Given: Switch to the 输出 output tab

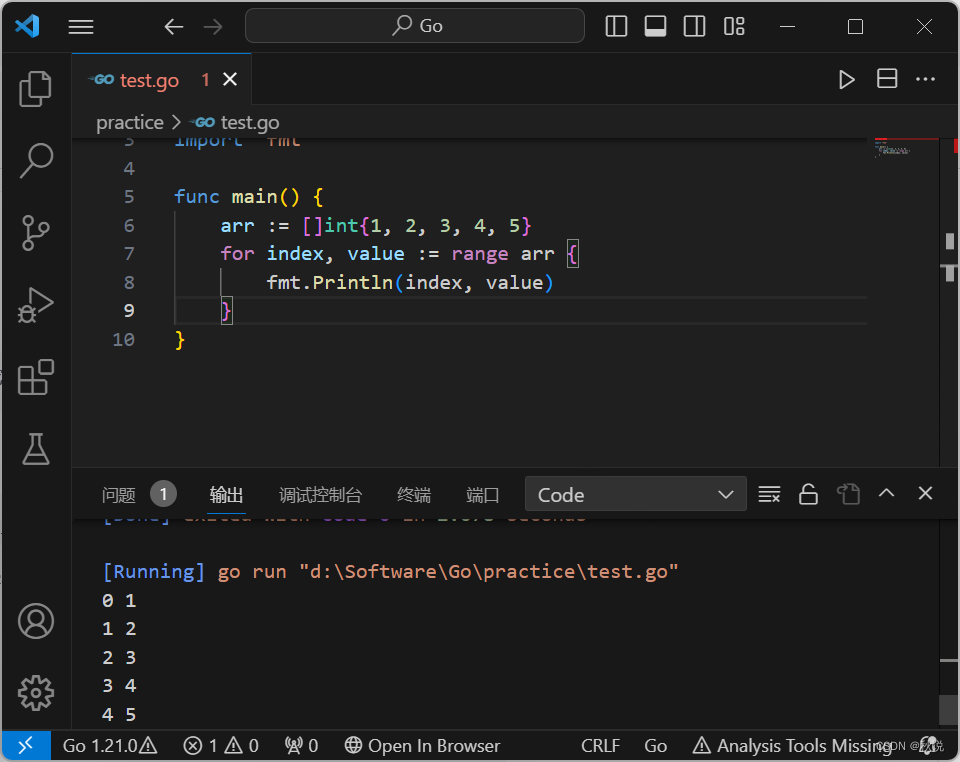Looking at the screenshot, I should pyautogui.click(x=226, y=495).
